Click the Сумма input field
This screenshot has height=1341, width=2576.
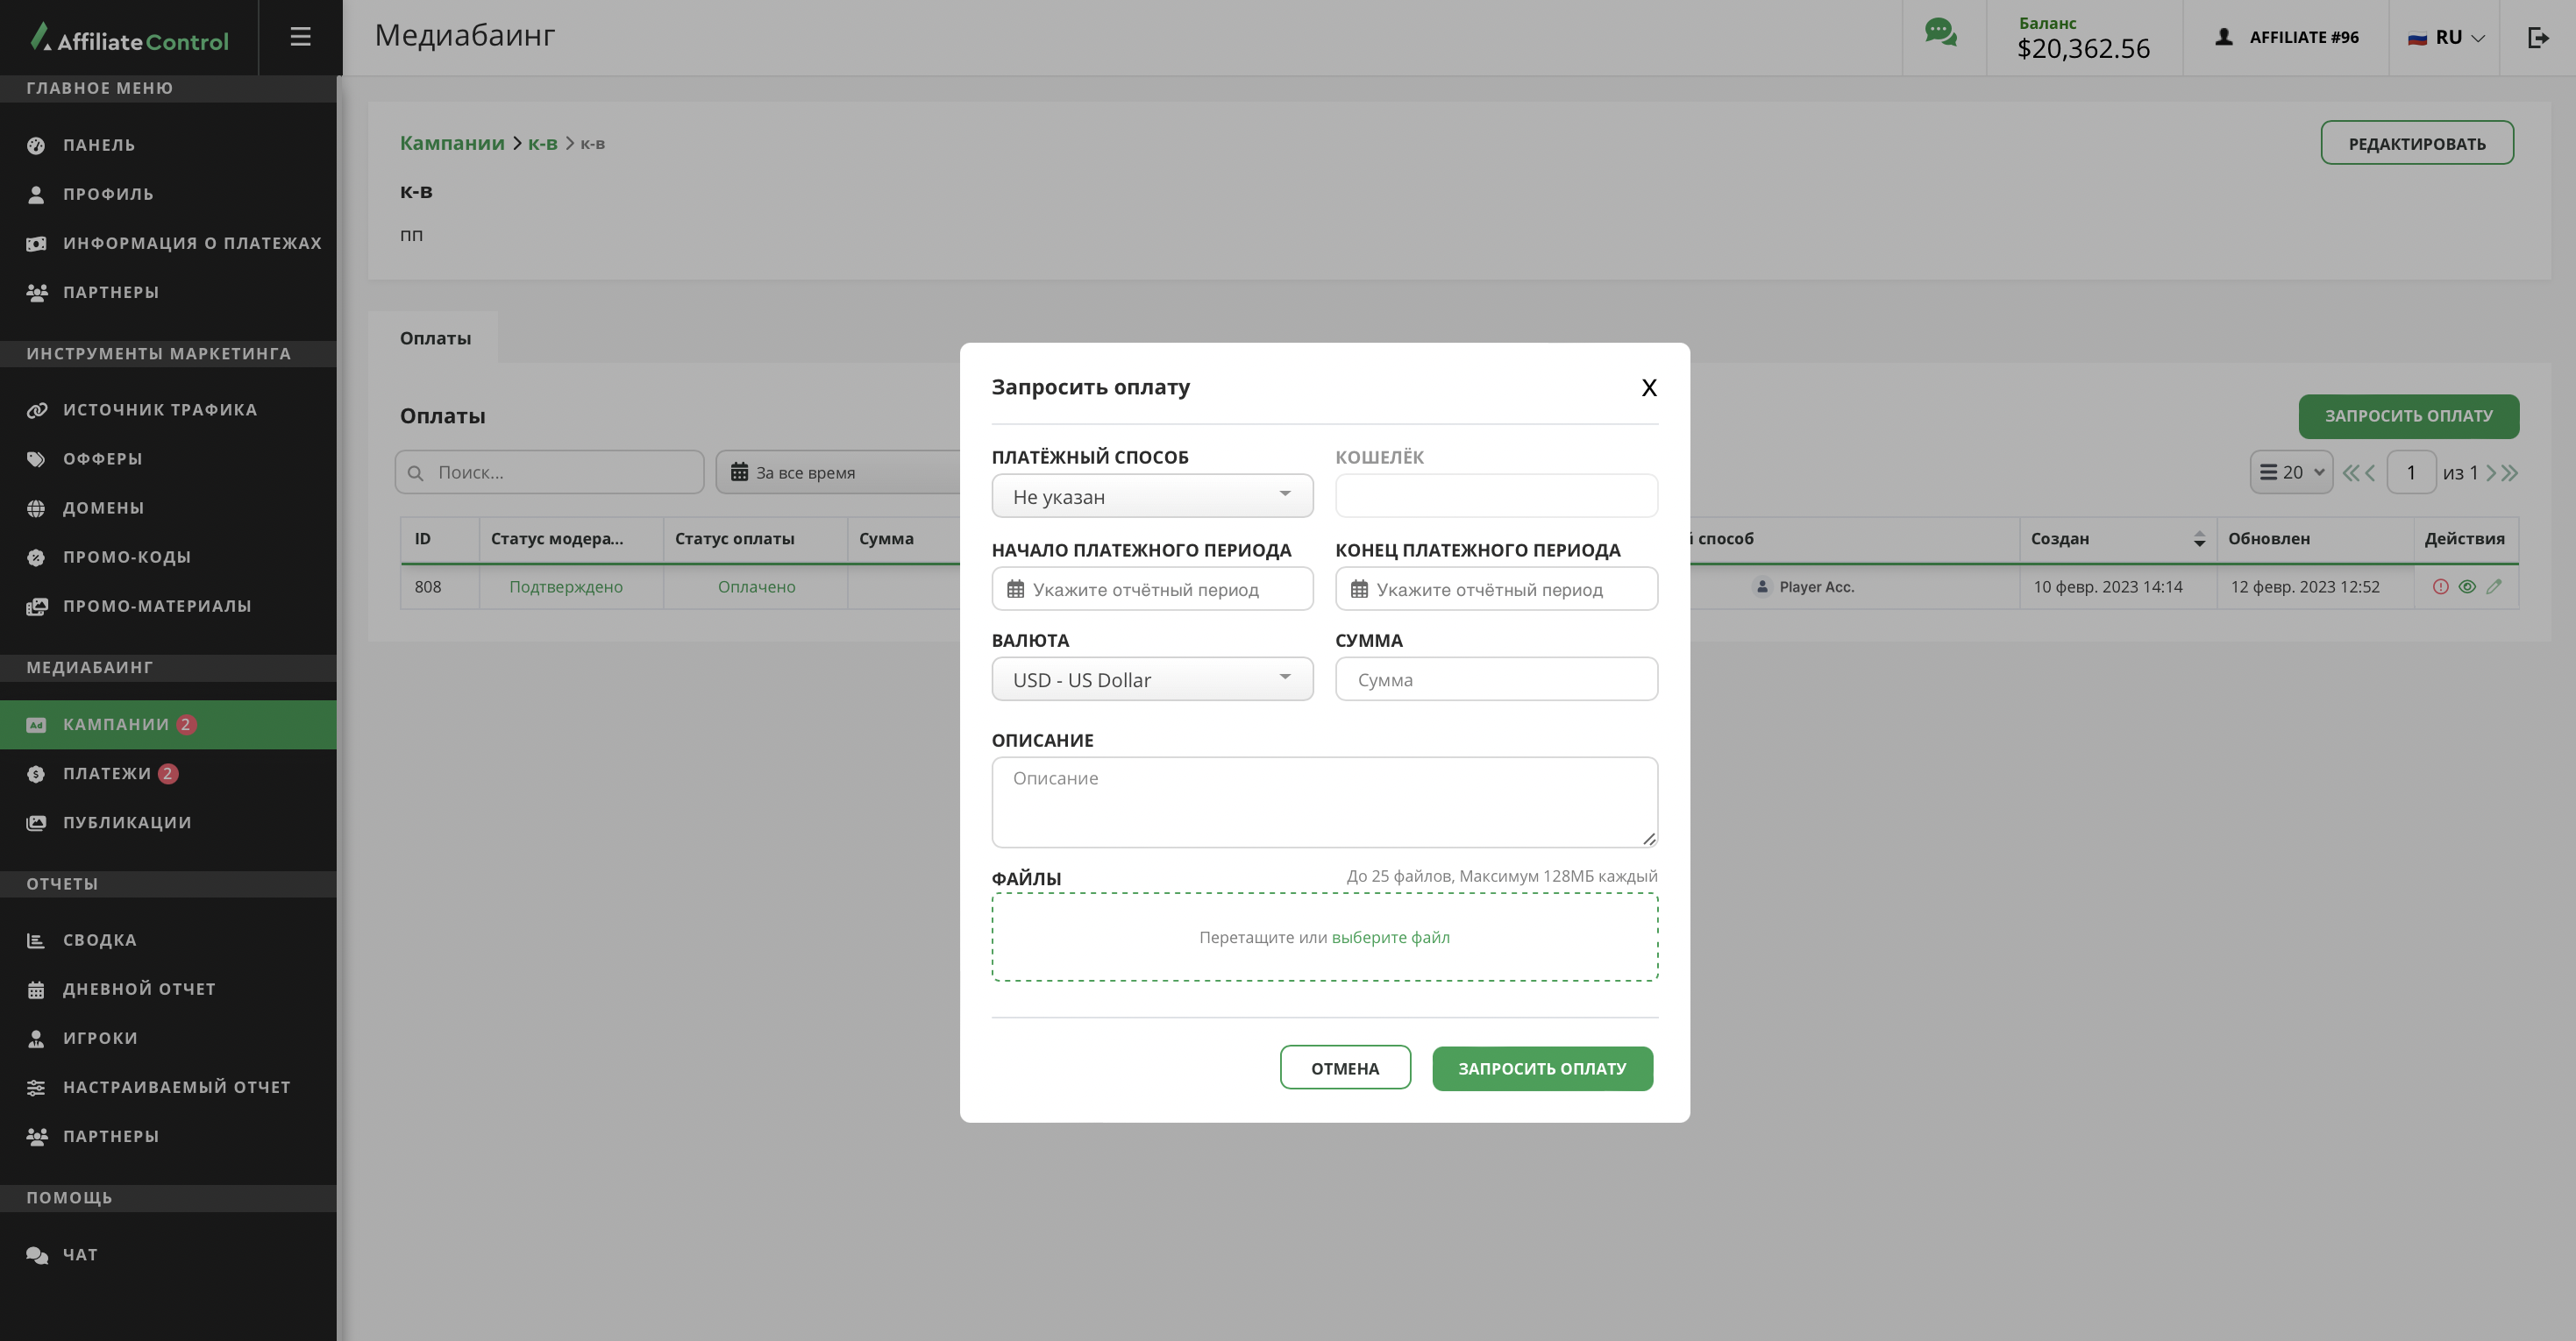tap(1496, 680)
